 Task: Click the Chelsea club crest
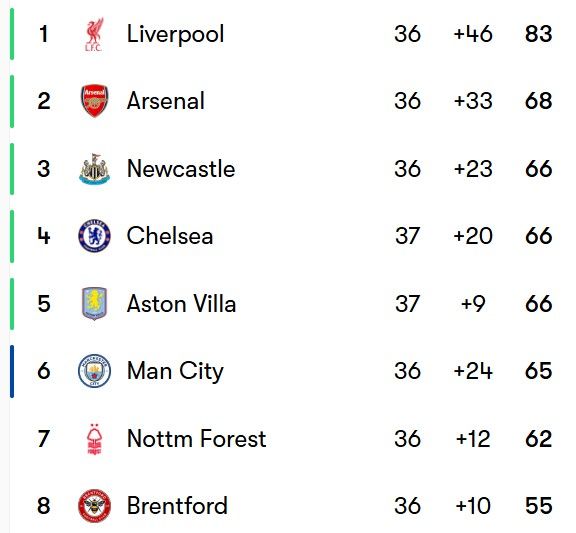(x=94, y=236)
